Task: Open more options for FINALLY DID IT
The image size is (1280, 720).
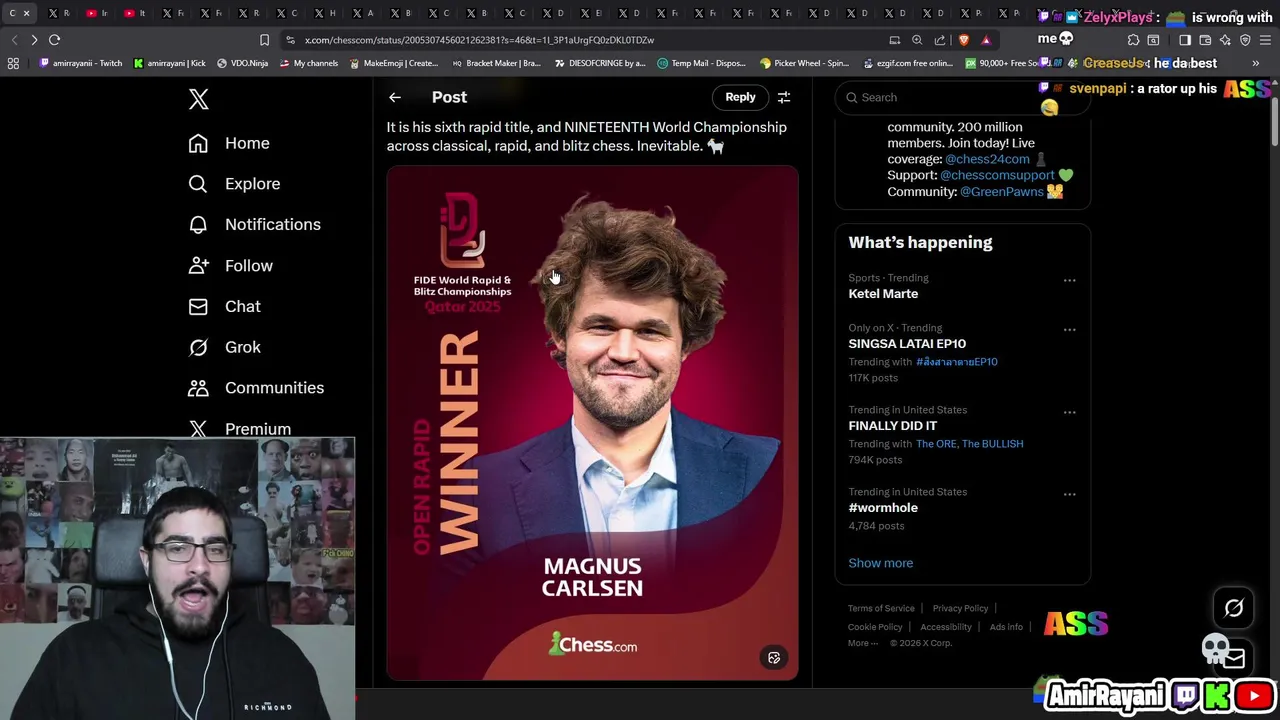Action: click(x=1069, y=412)
